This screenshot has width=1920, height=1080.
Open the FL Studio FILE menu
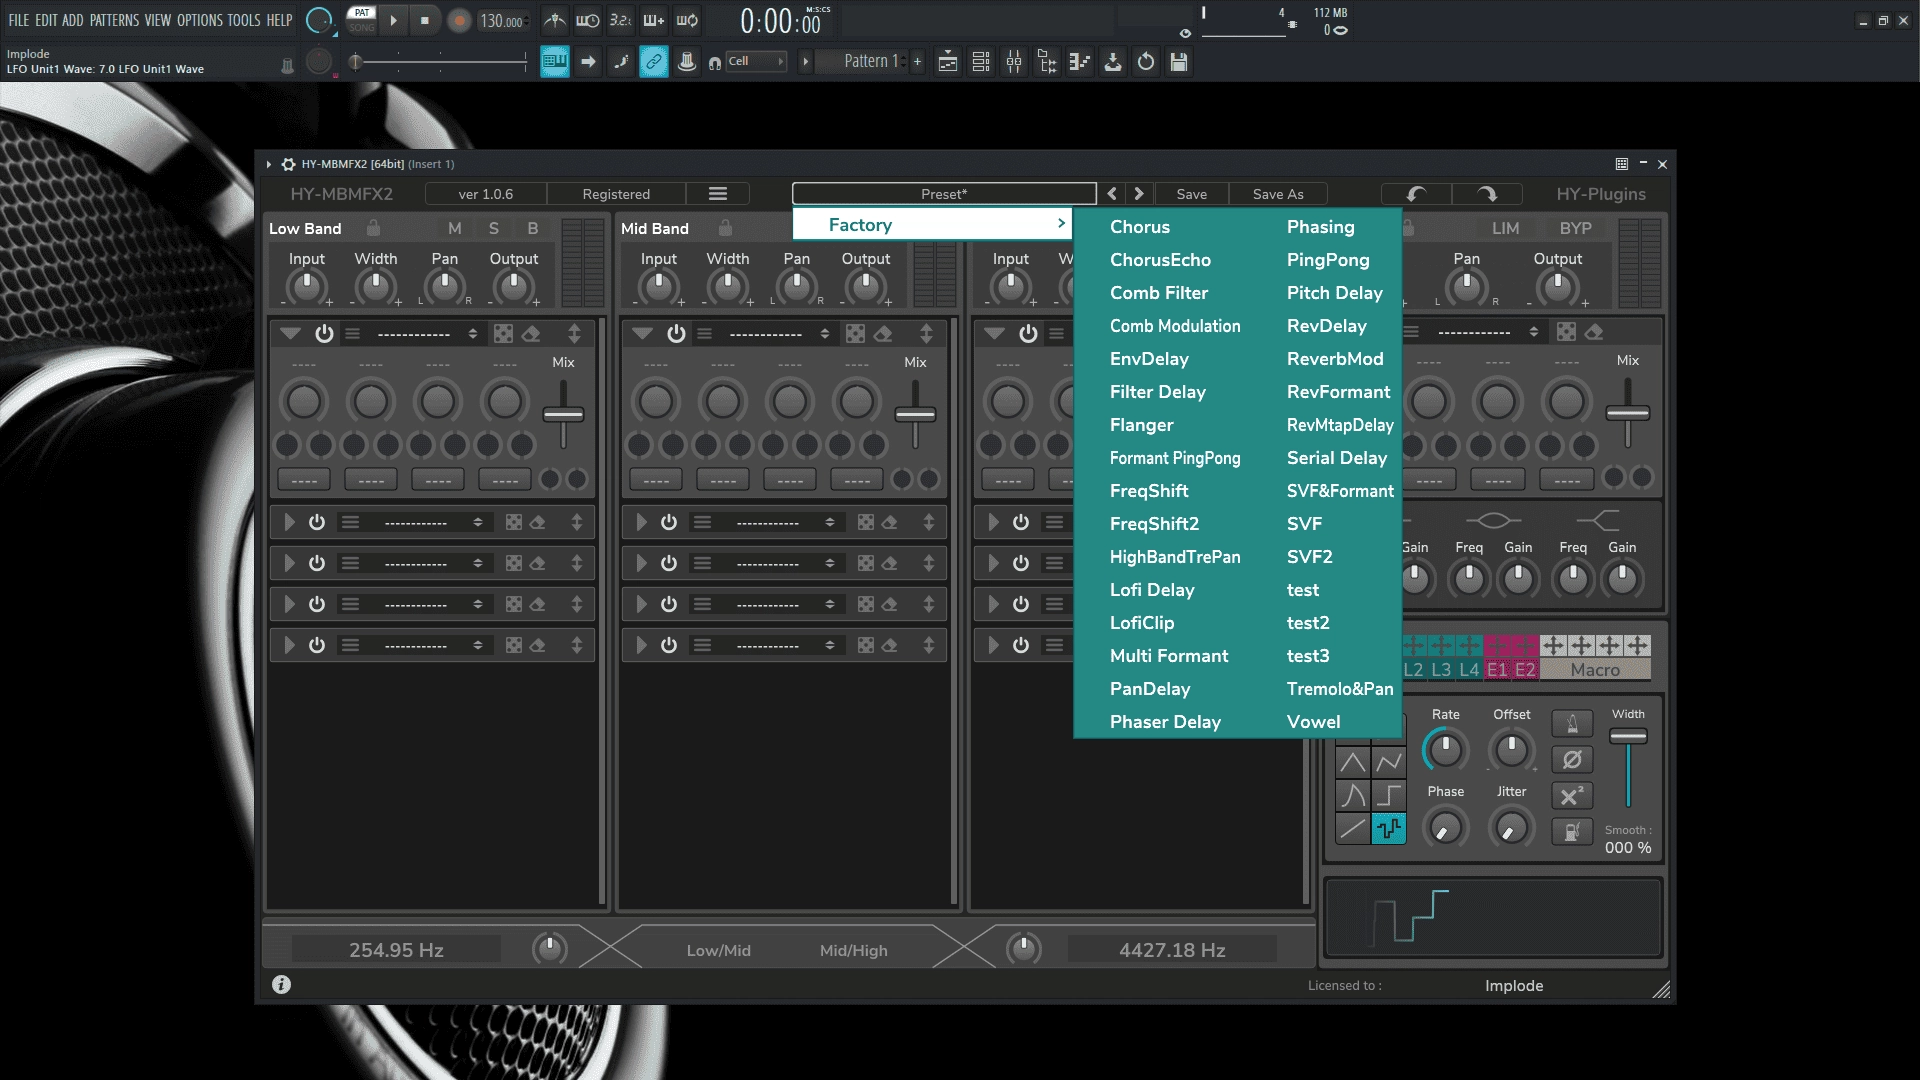point(18,20)
